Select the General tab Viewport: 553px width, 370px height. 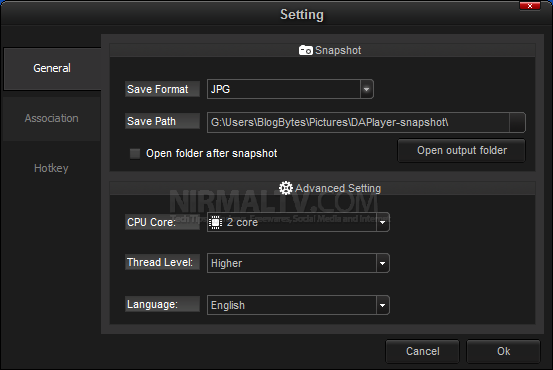[52, 68]
